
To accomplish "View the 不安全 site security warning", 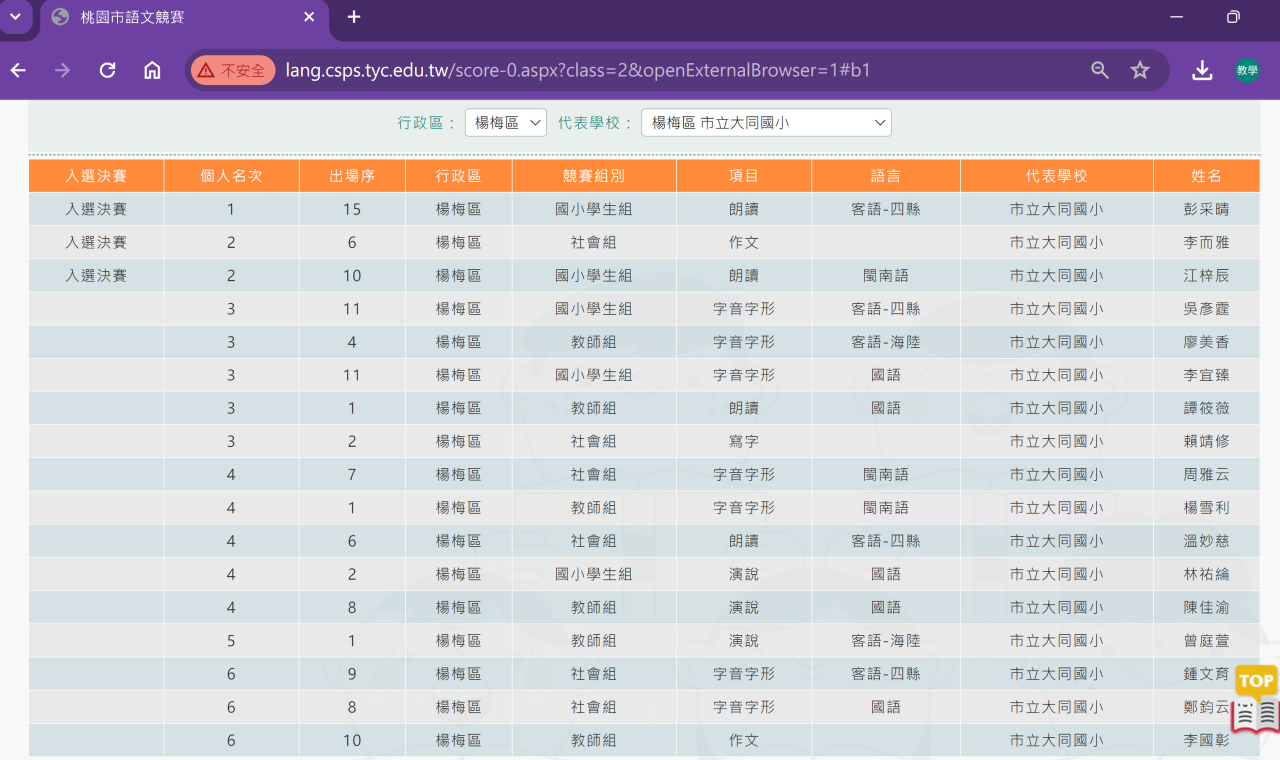I will tap(232, 70).
